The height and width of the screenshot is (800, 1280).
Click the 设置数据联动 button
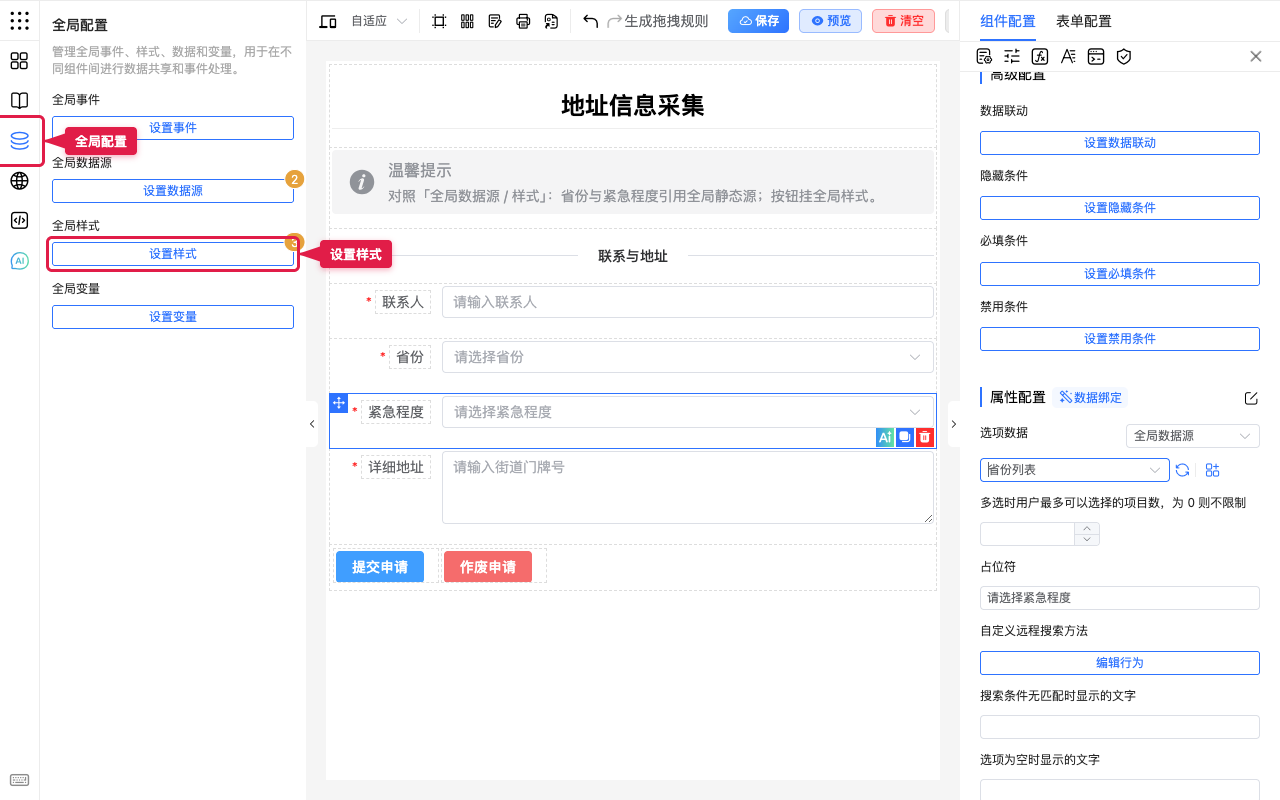tap(1120, 143)
